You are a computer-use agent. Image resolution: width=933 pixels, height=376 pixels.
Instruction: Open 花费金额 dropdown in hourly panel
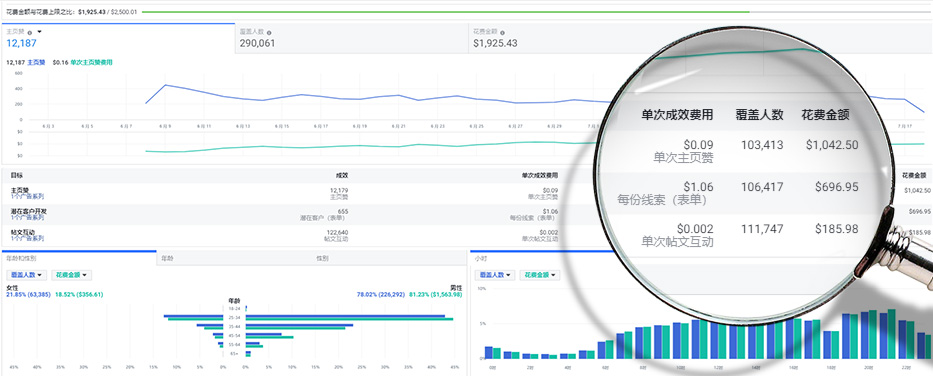(x=539, y=275)
